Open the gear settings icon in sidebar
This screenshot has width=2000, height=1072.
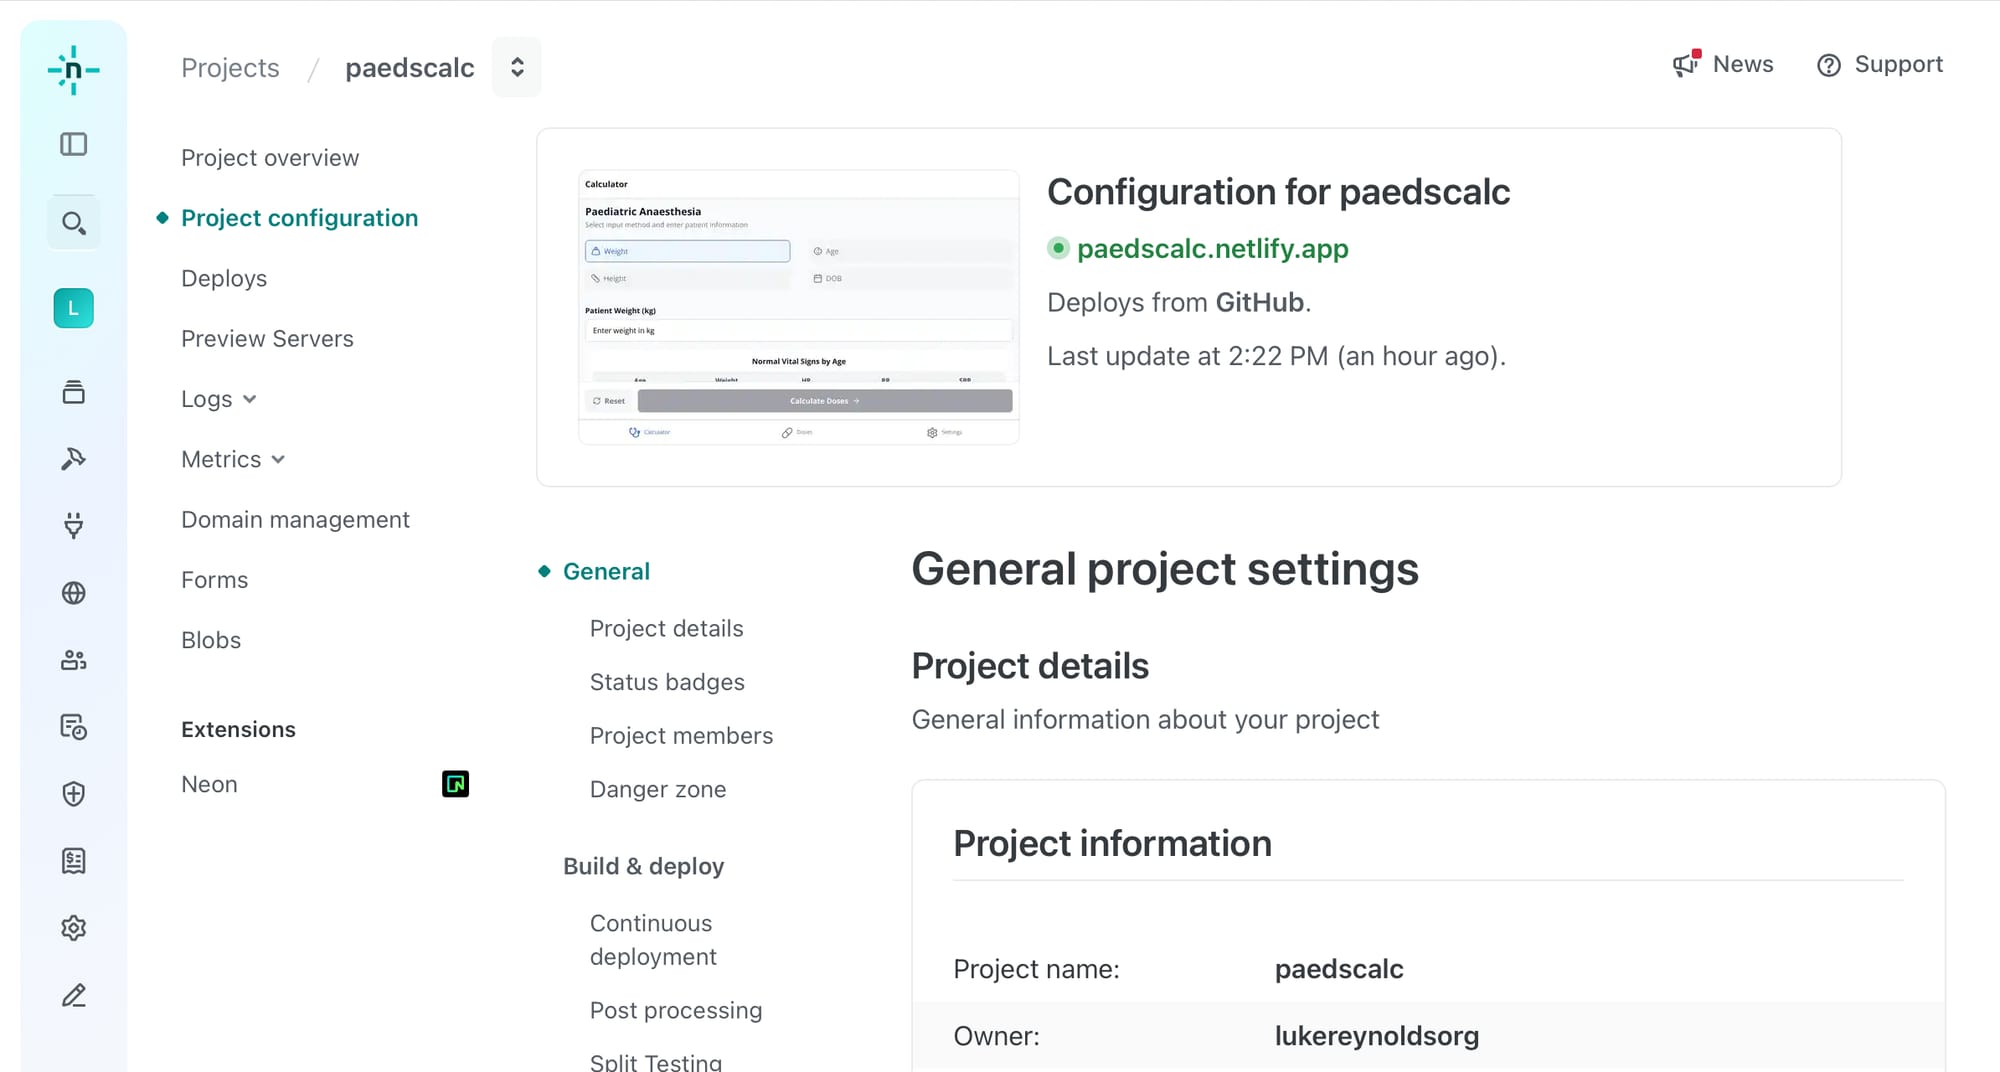point(73,928)
